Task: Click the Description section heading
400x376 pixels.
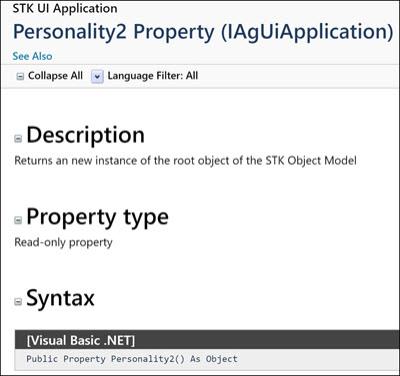Action: pyautogui.click(x=86, y=135)
